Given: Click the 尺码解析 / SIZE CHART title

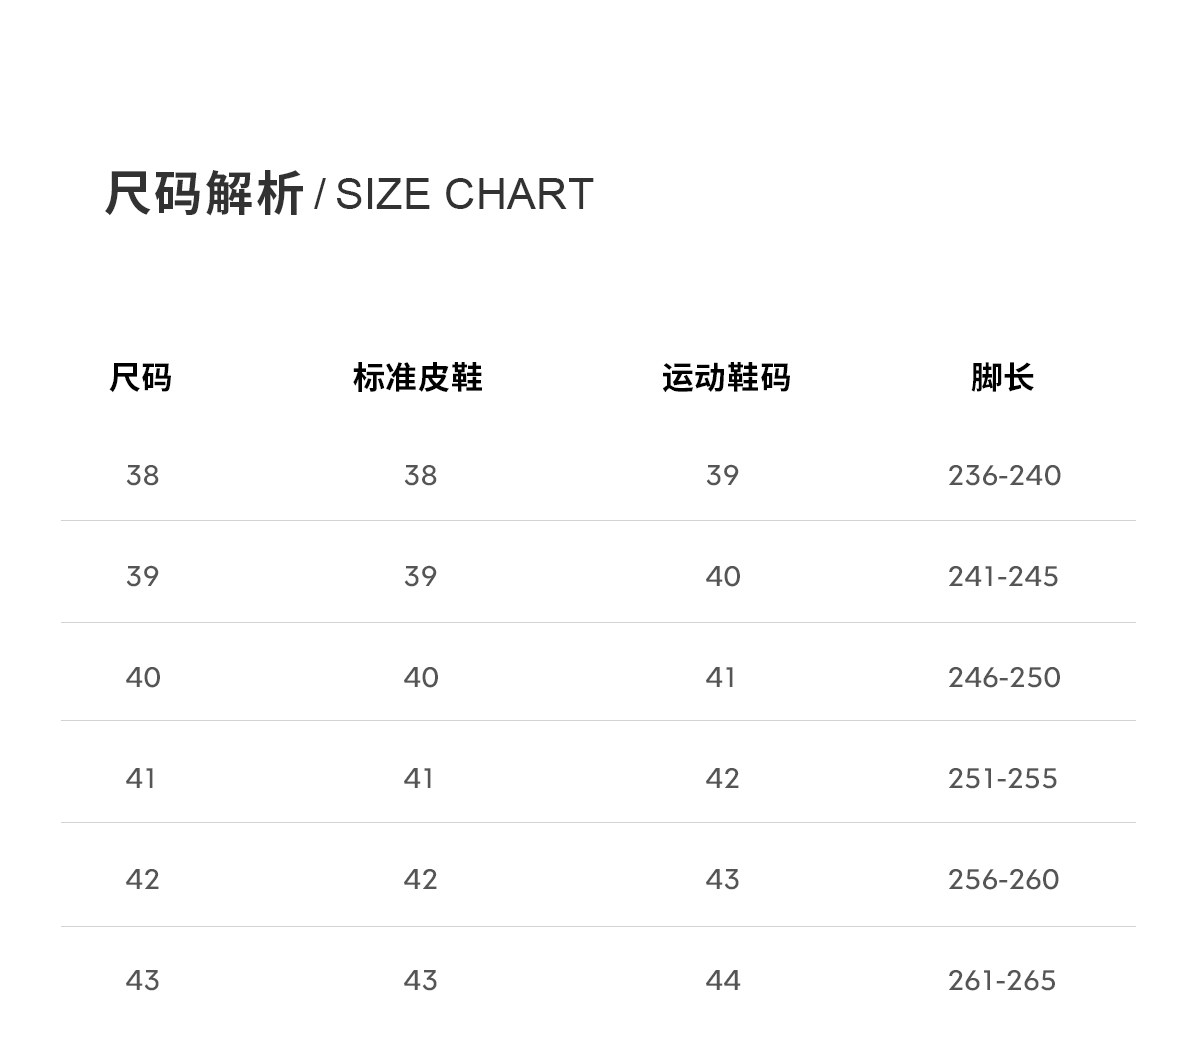Looking at the screenshot, I should pyautogui.click(x=349, y=194).
